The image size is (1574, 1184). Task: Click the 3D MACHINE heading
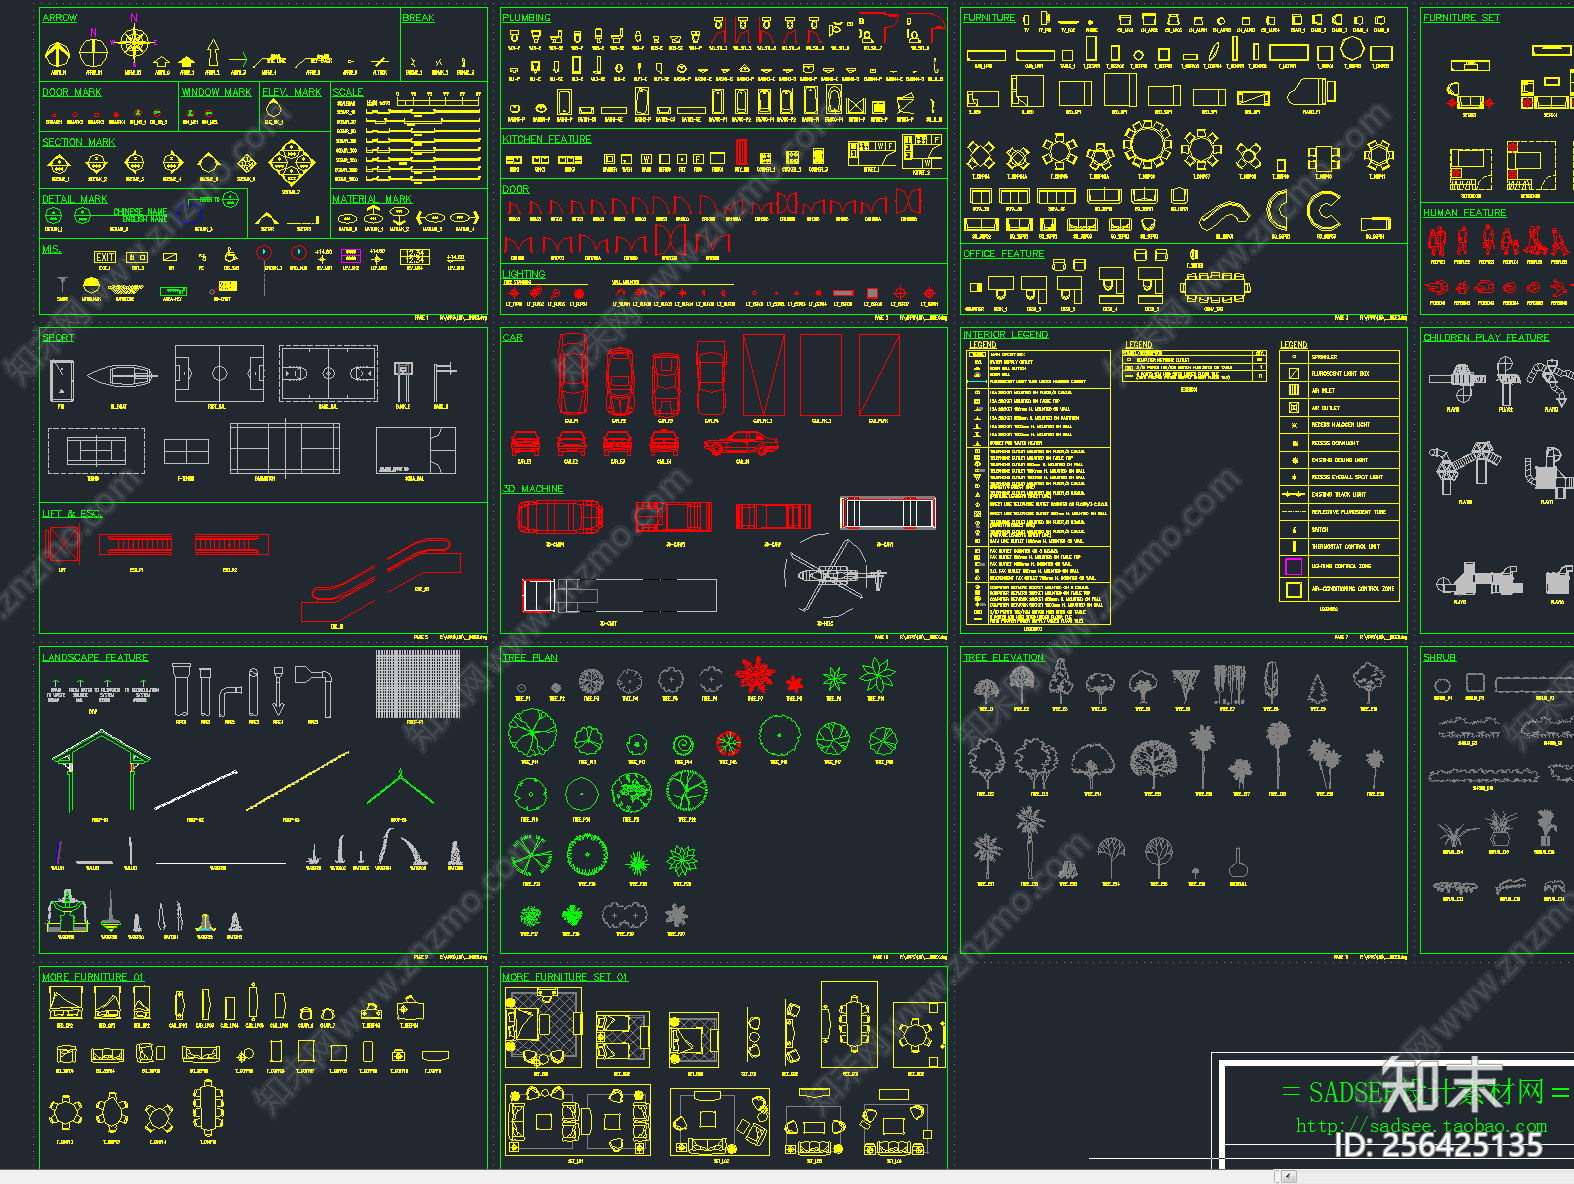533,488
